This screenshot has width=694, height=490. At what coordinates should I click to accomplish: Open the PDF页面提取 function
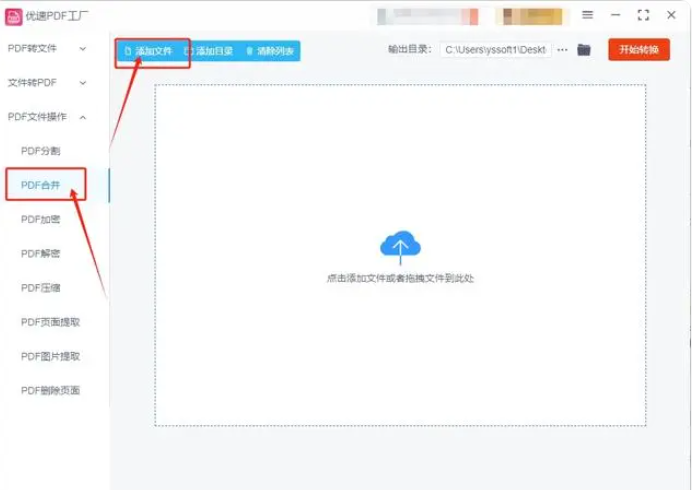pos(50,322)
